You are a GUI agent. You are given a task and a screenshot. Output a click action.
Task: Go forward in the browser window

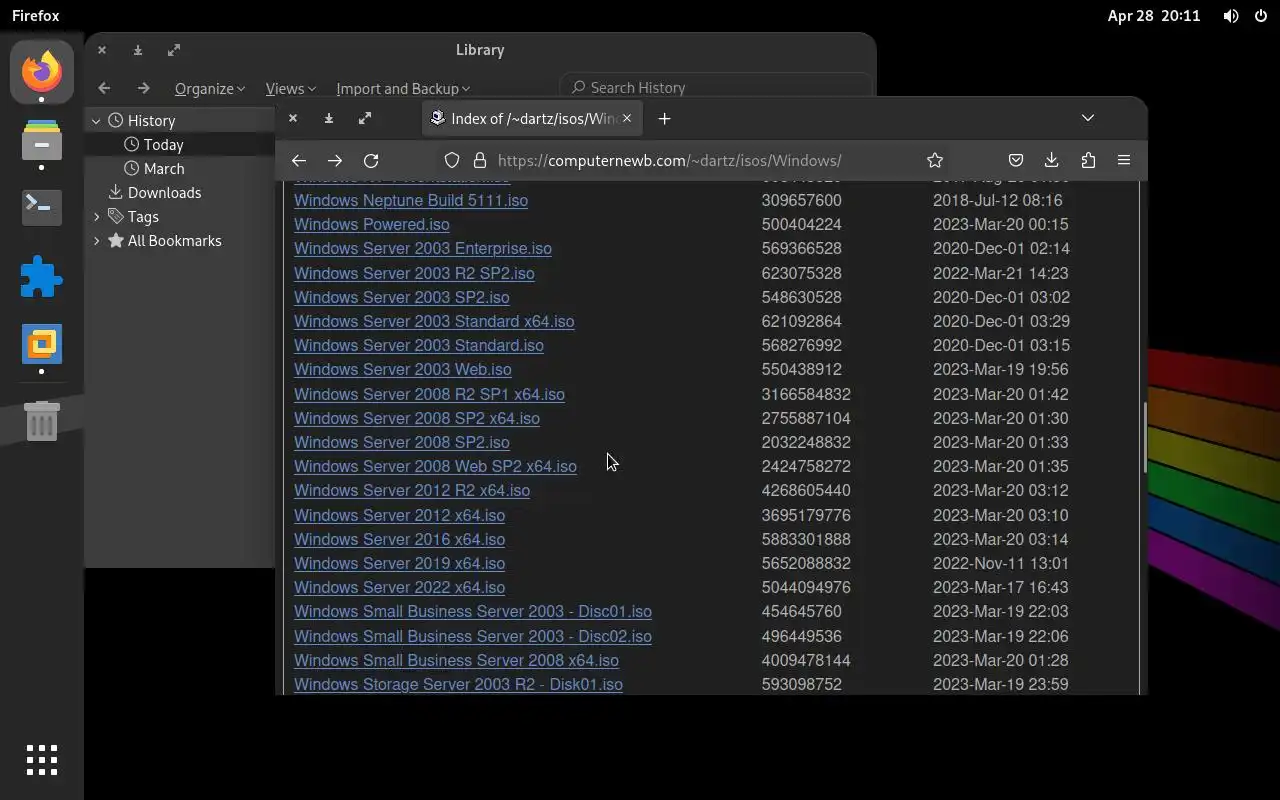pos(335,160)
